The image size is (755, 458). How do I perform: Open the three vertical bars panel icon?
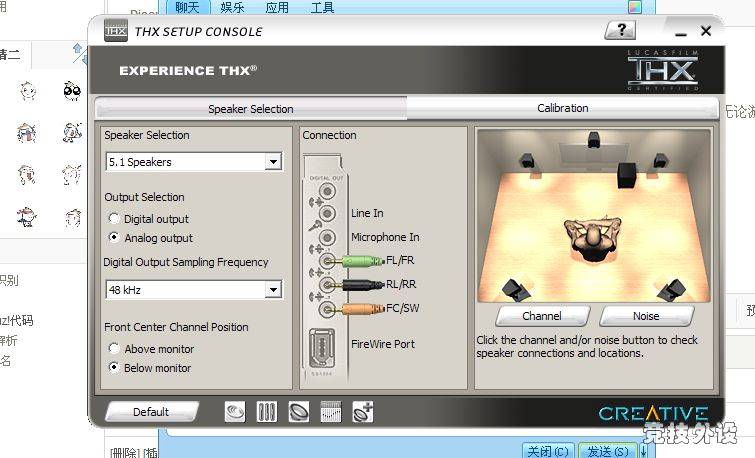[266, 412]
